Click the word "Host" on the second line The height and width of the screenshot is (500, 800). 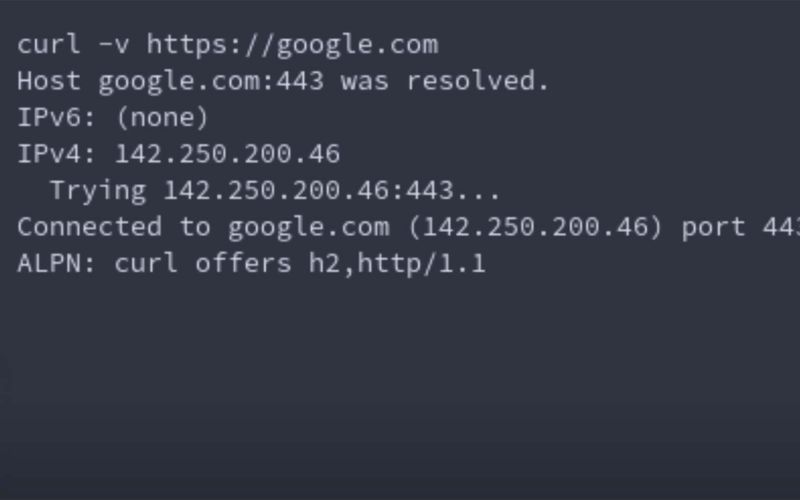[x=49, y=81]
